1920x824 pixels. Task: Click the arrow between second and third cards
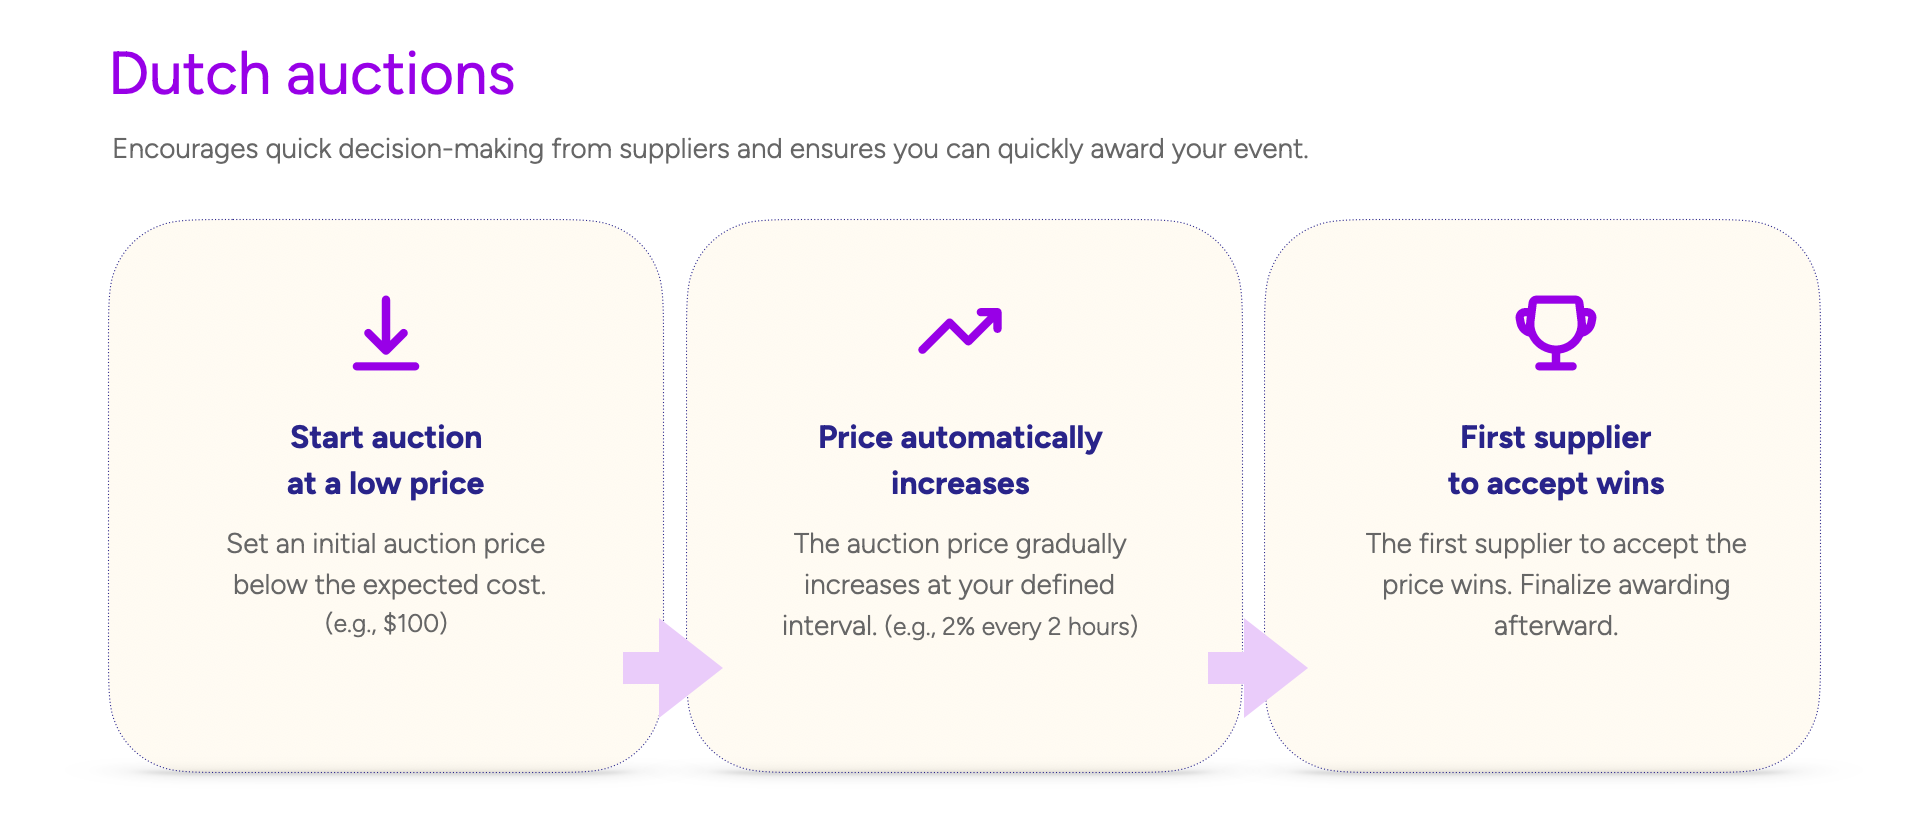pos(1257,668)
